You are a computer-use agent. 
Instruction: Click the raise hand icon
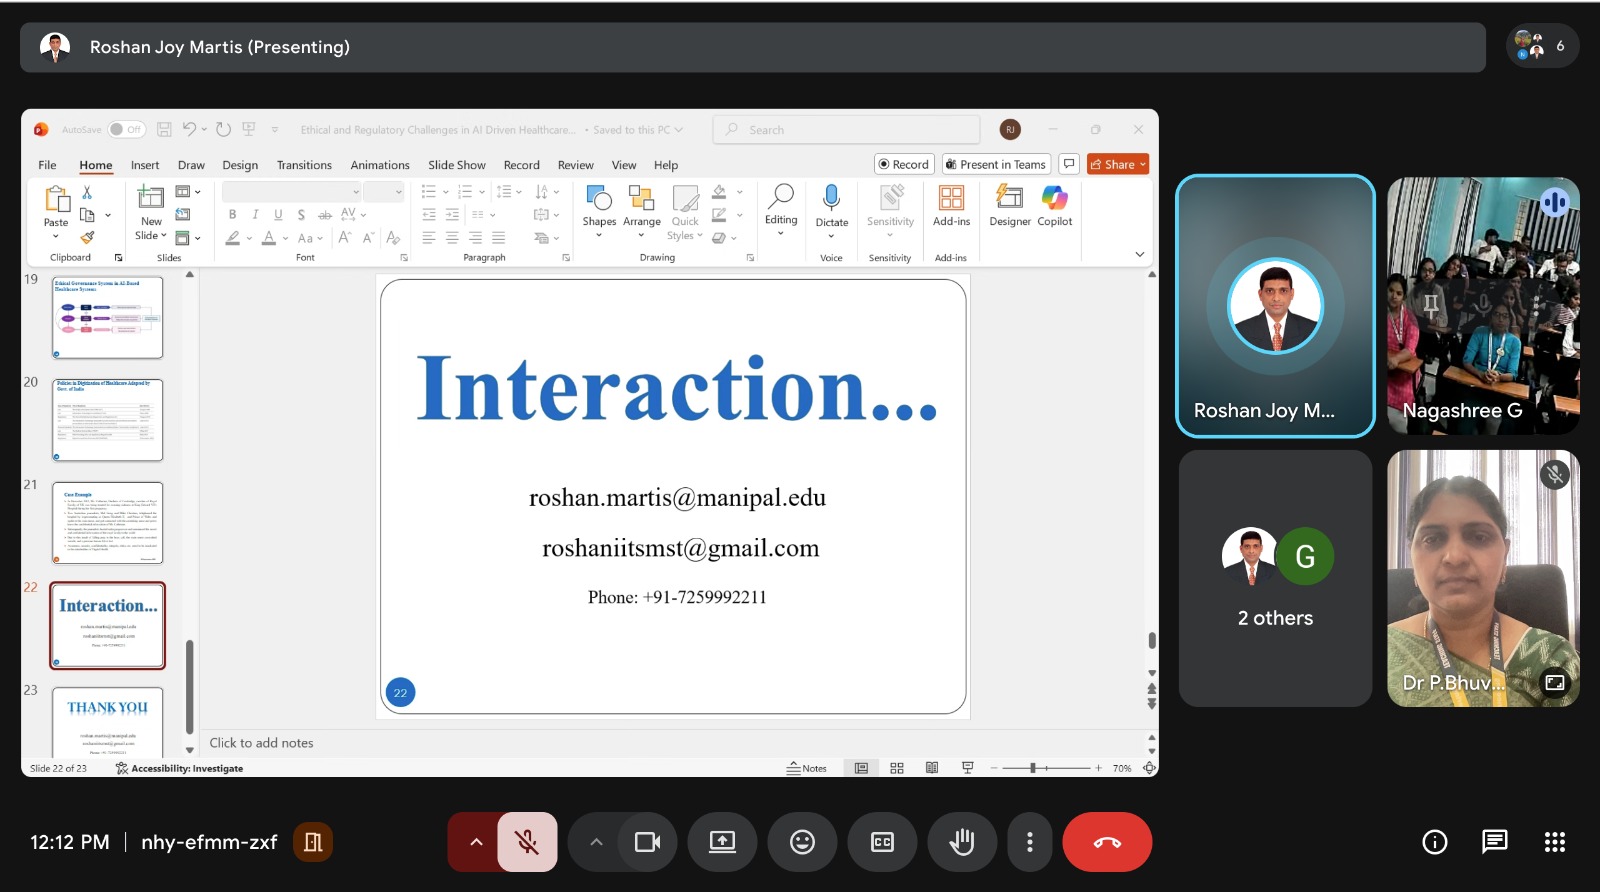coord(962,842)
